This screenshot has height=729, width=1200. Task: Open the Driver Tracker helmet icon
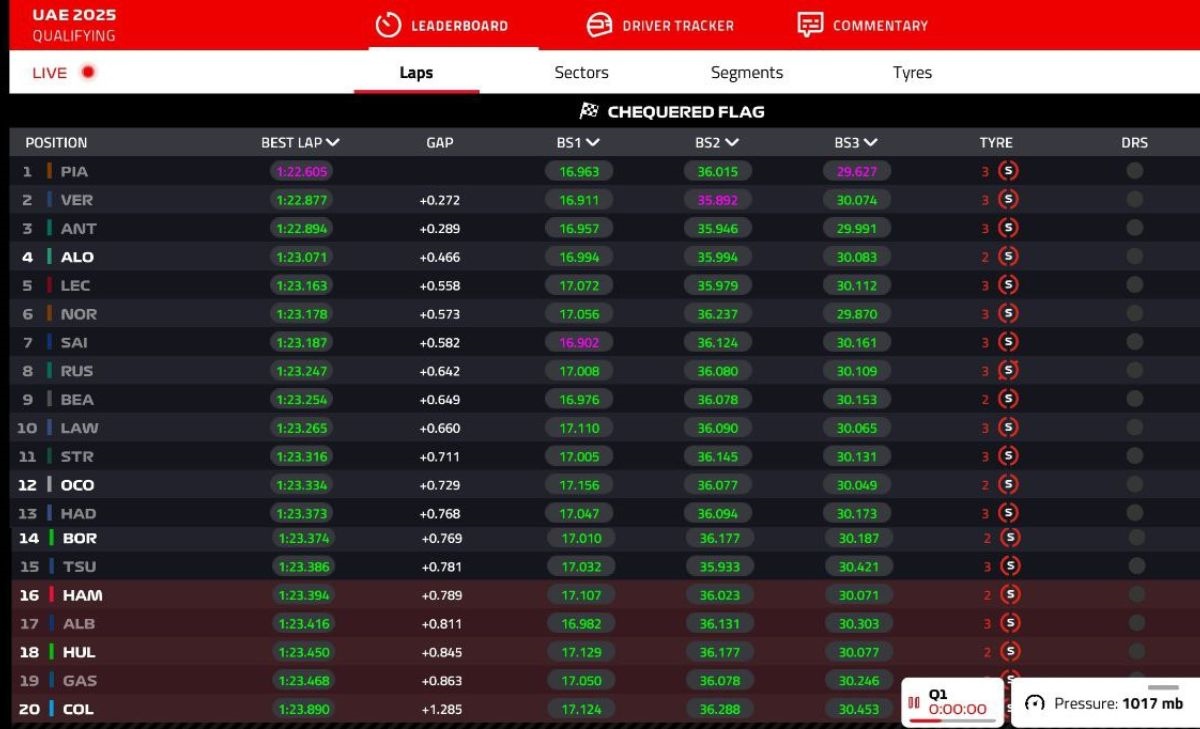599,25
